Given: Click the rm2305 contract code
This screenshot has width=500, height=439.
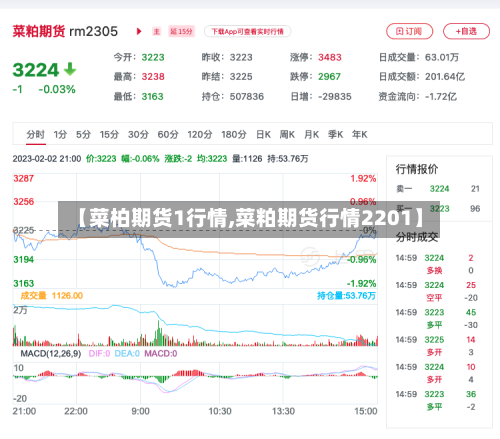Looking at the screenshot, I should [93, 32].
